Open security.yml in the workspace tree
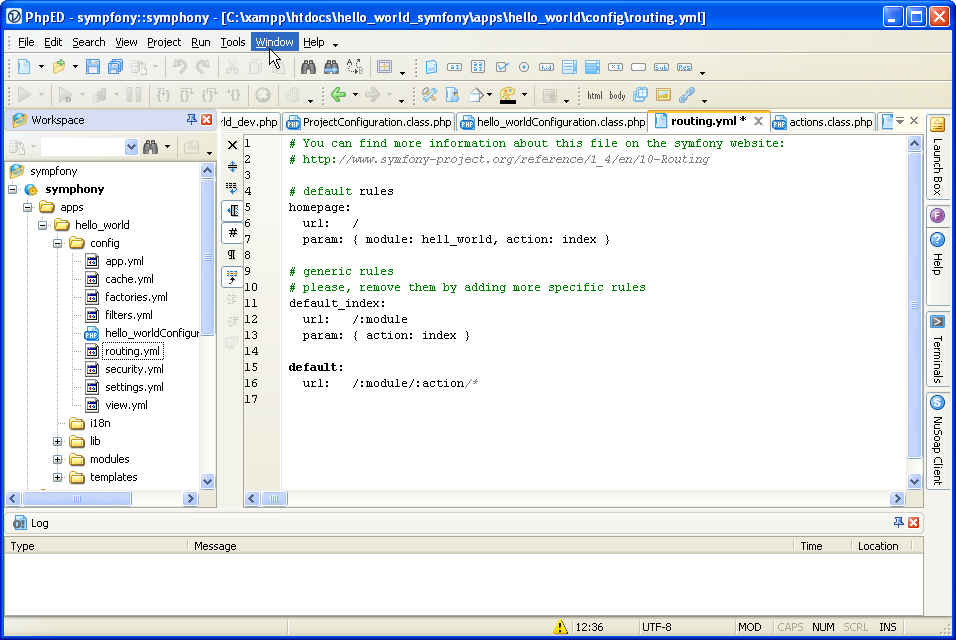 click(x=134, y=369)
